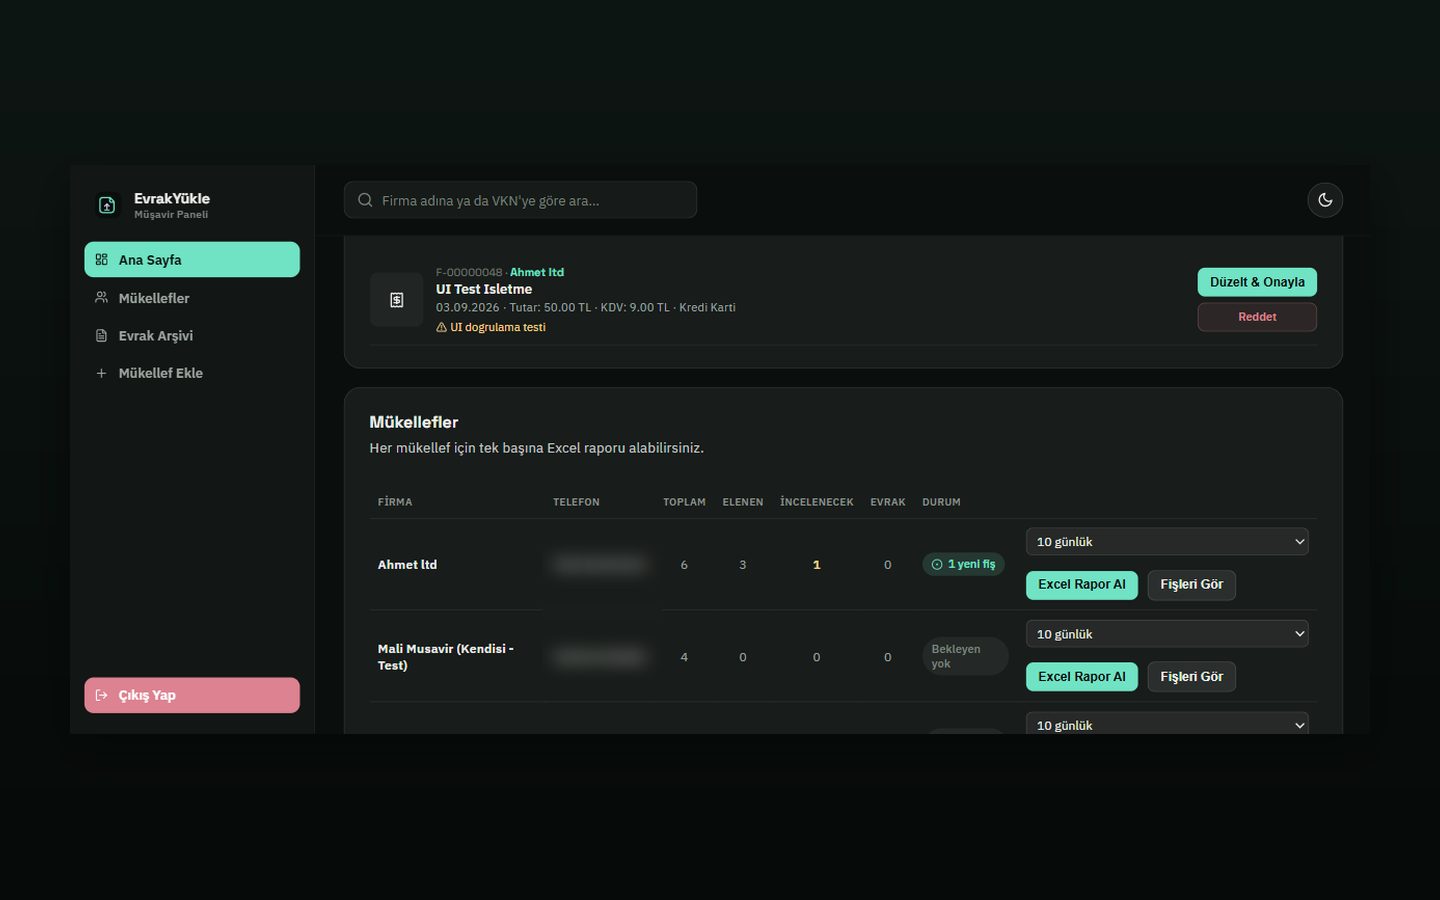Click the receipt icon for UI Test Isletme
1440x900 pixels.
point(397,300)
